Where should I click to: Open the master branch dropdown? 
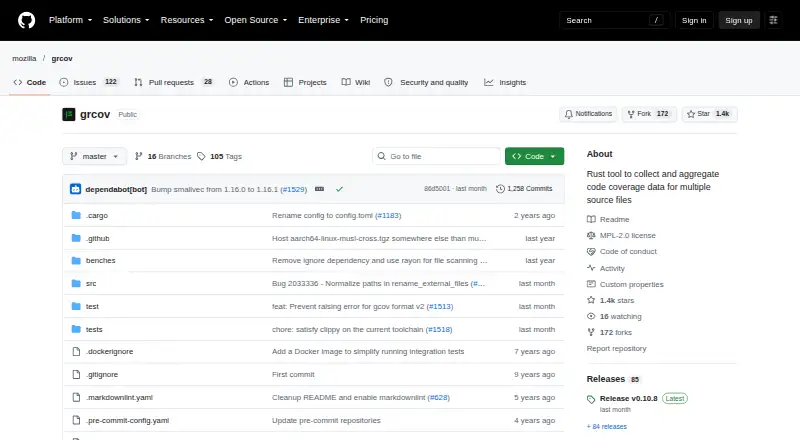[94, 156]
